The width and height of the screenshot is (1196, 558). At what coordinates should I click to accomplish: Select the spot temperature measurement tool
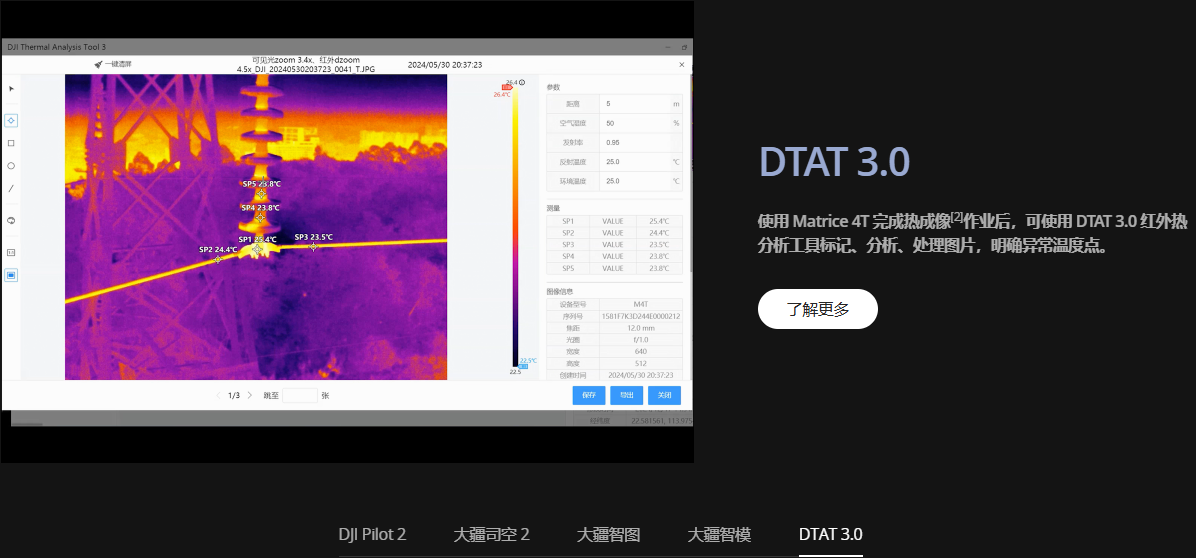[11, 120]
